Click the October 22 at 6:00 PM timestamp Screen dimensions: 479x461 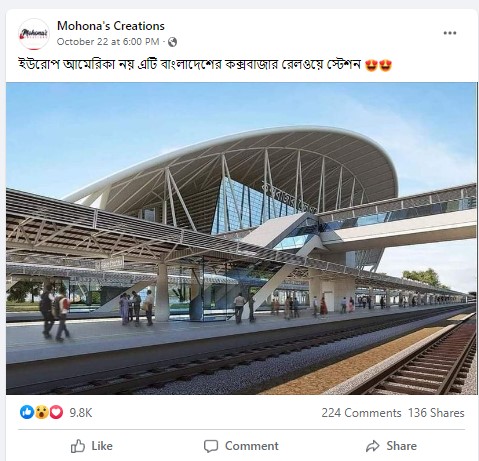point(108,42)
